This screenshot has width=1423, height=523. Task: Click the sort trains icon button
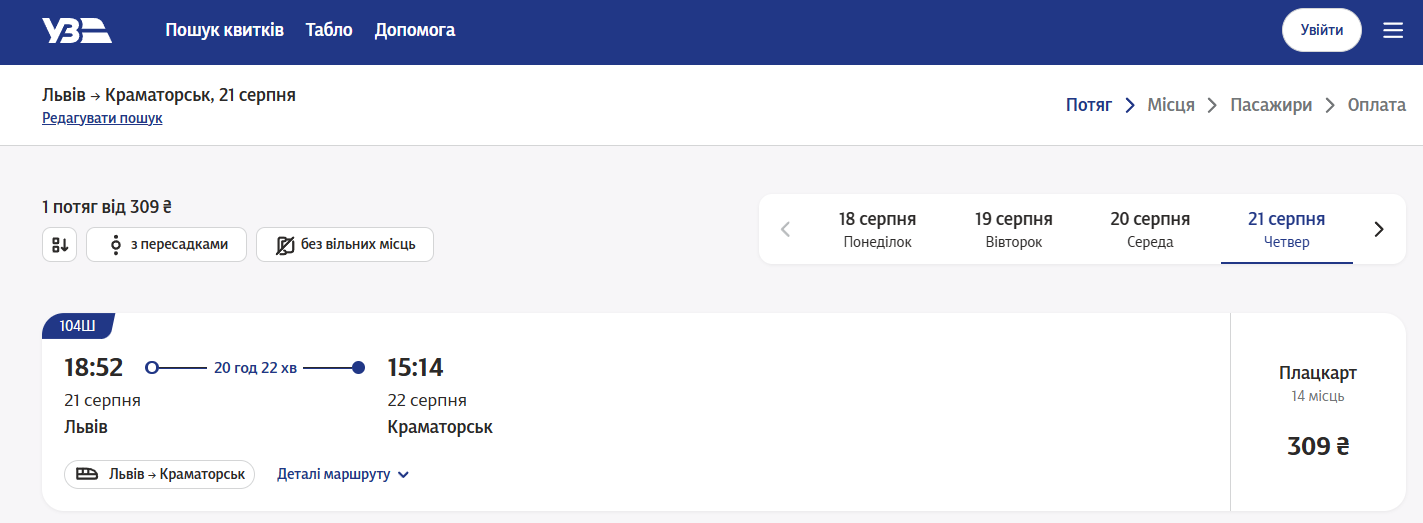(59, 245)
